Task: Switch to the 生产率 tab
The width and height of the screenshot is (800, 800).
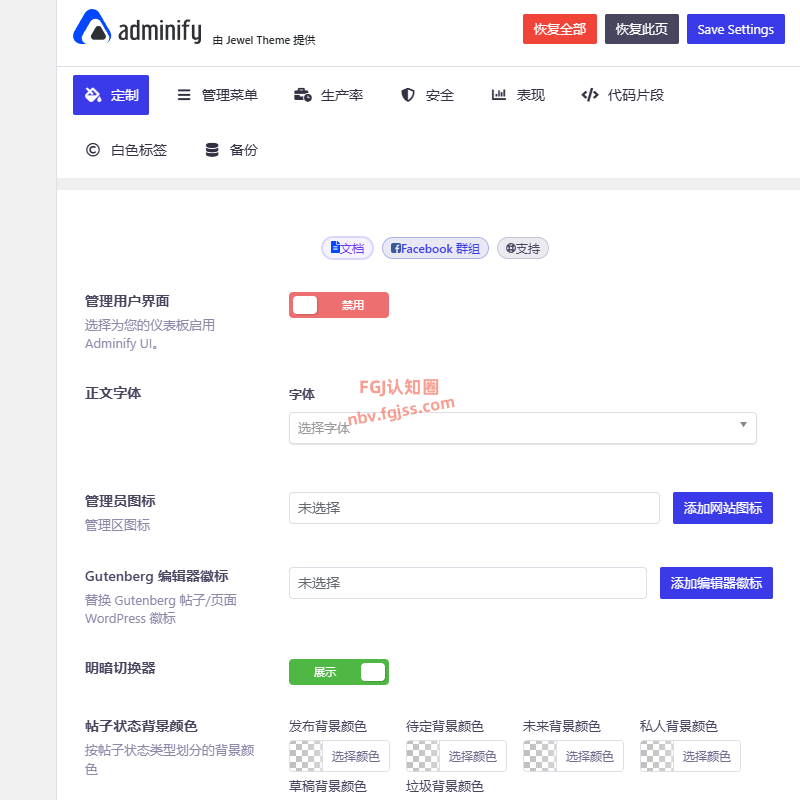Action: [x=329, y=95]
